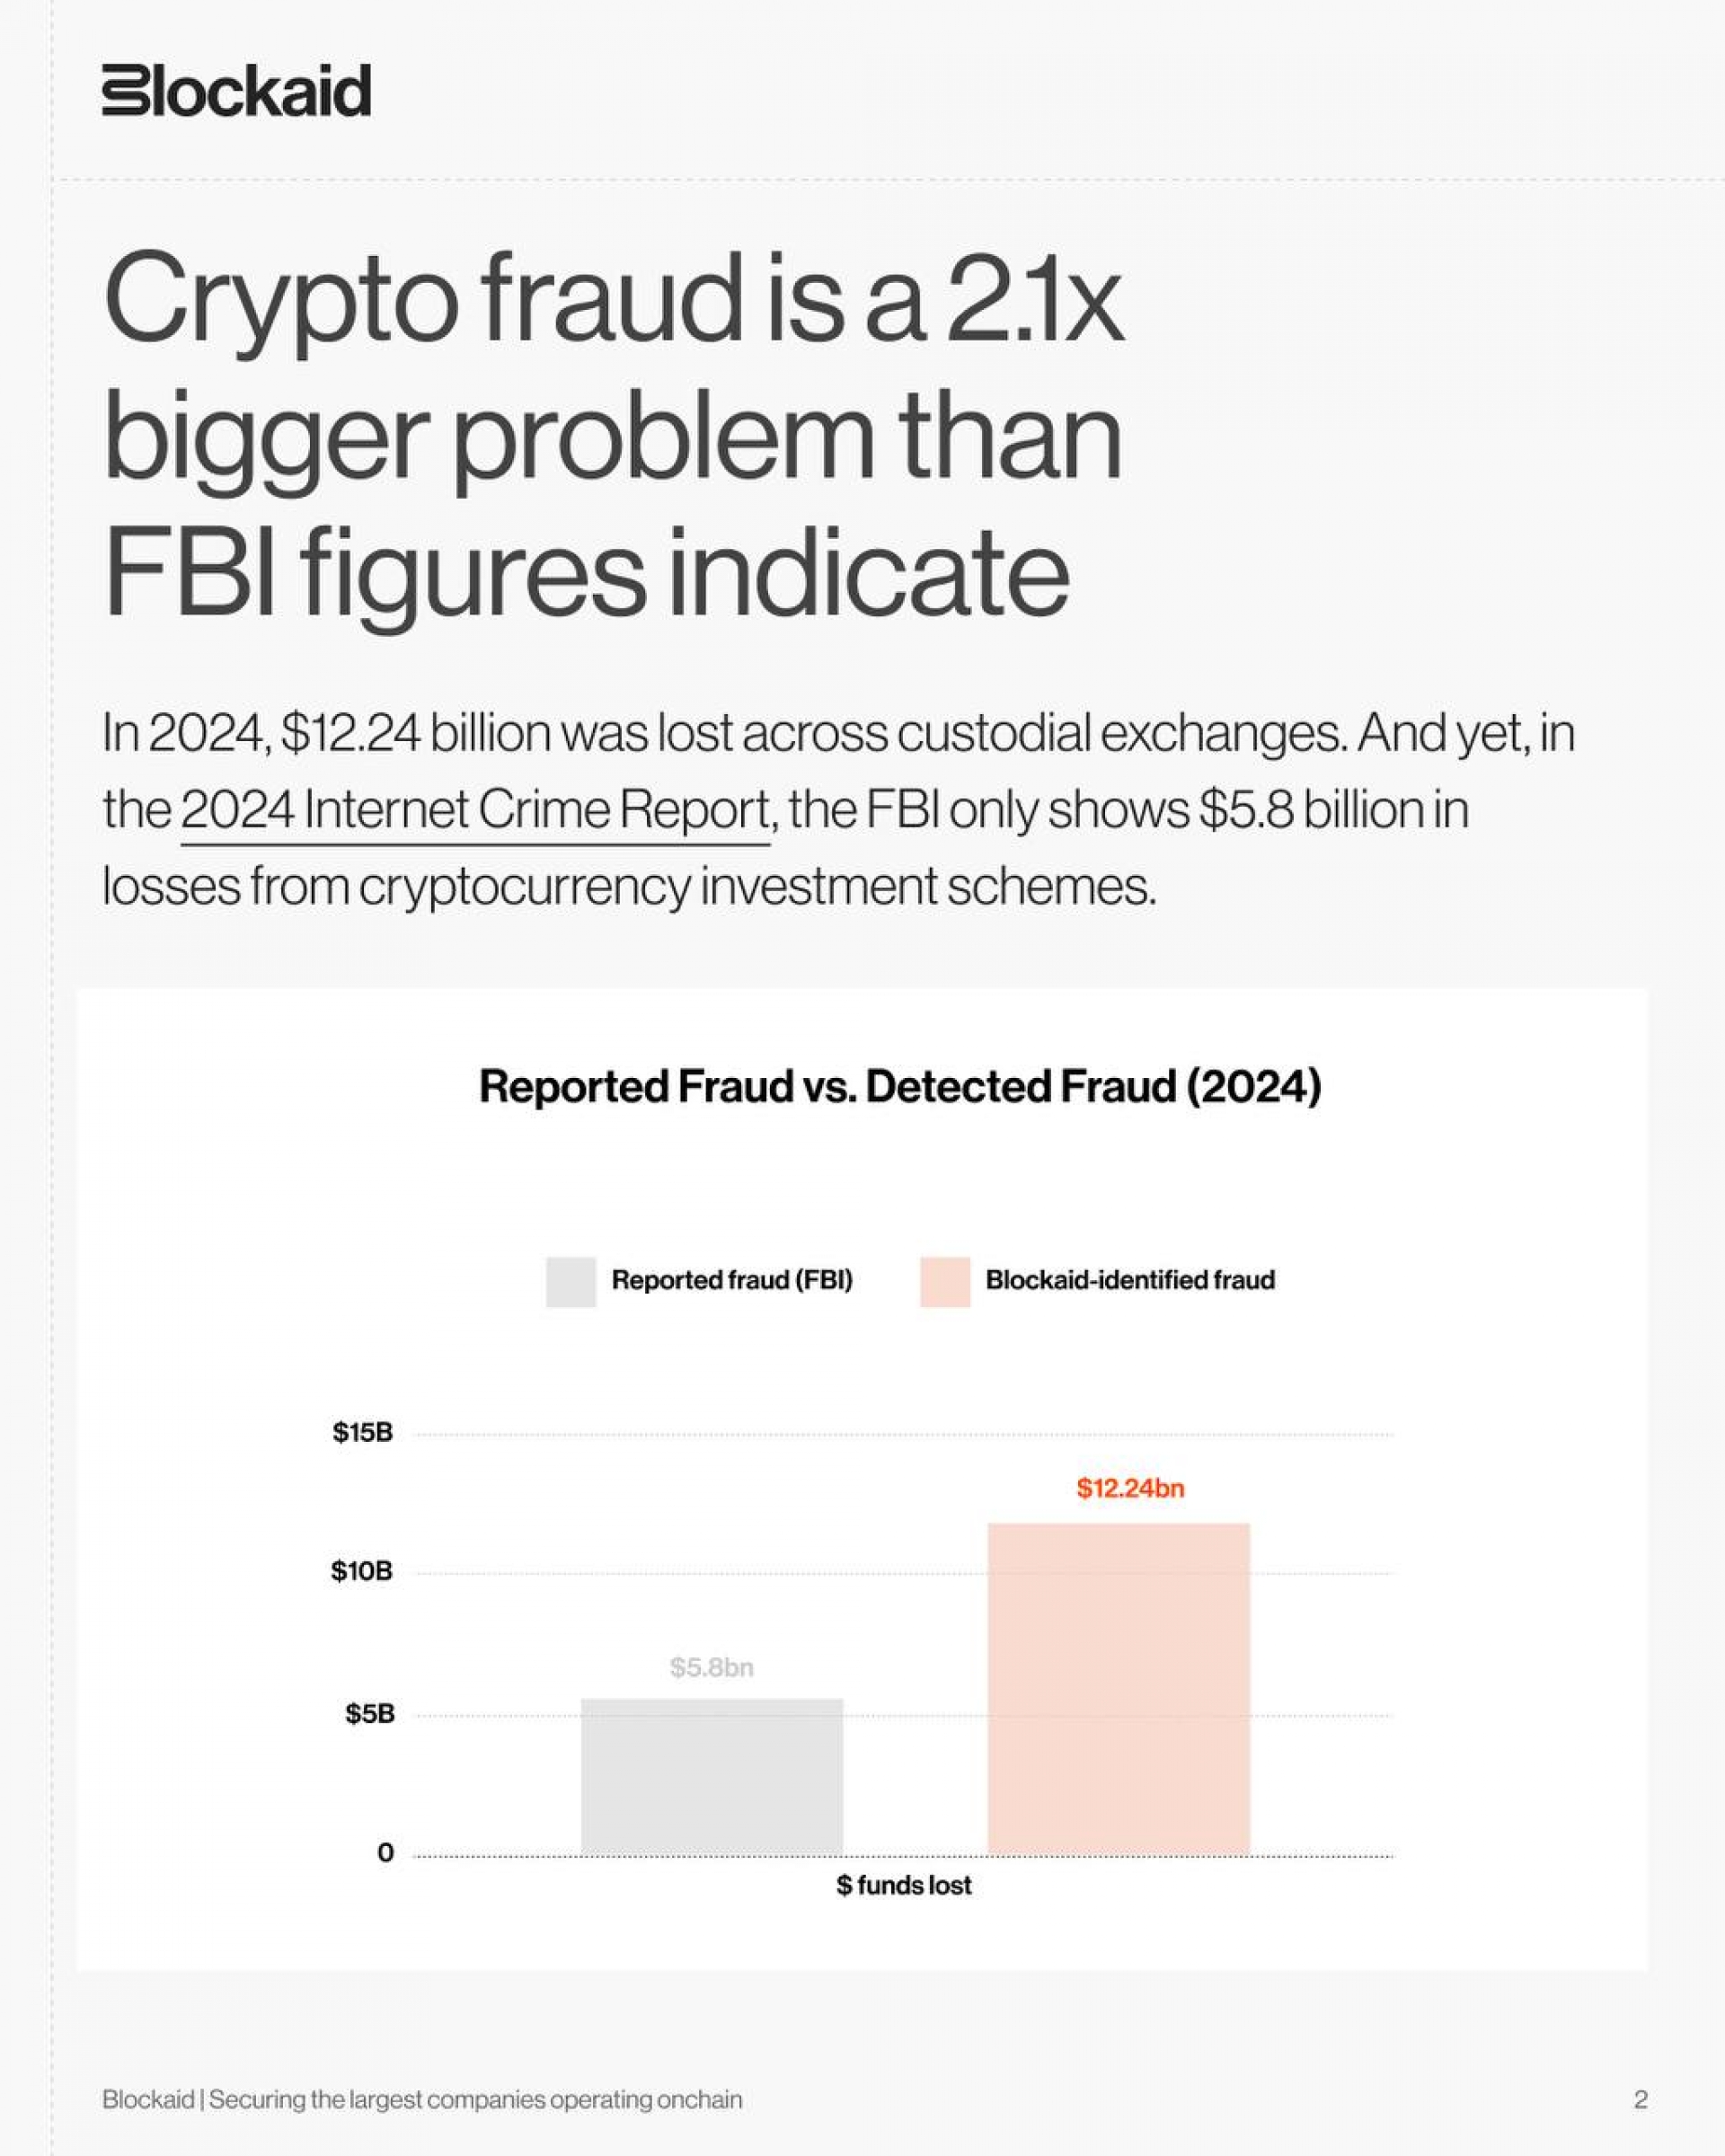This screenshot has width=1725, height=2156.
Task: Click the footer text "Securing the largest companies"
Action: pyautogui.click(x=475, y=2099)
